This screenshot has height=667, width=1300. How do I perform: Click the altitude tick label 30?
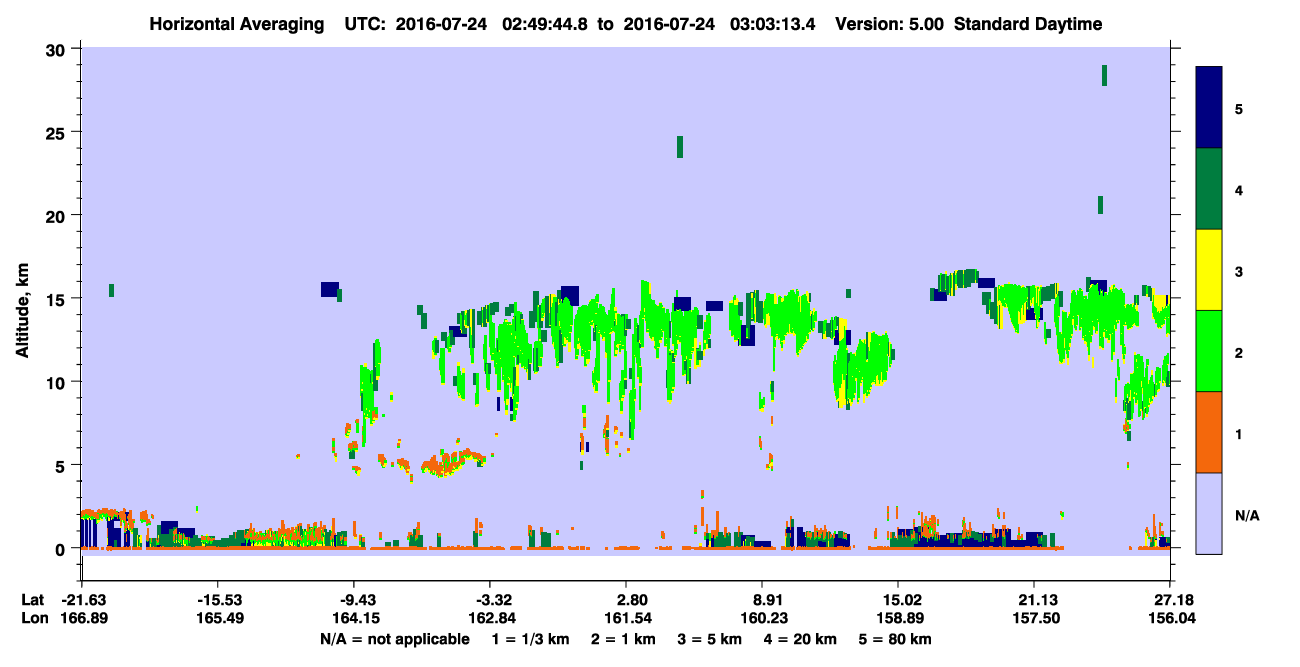(x=58, y=49)
